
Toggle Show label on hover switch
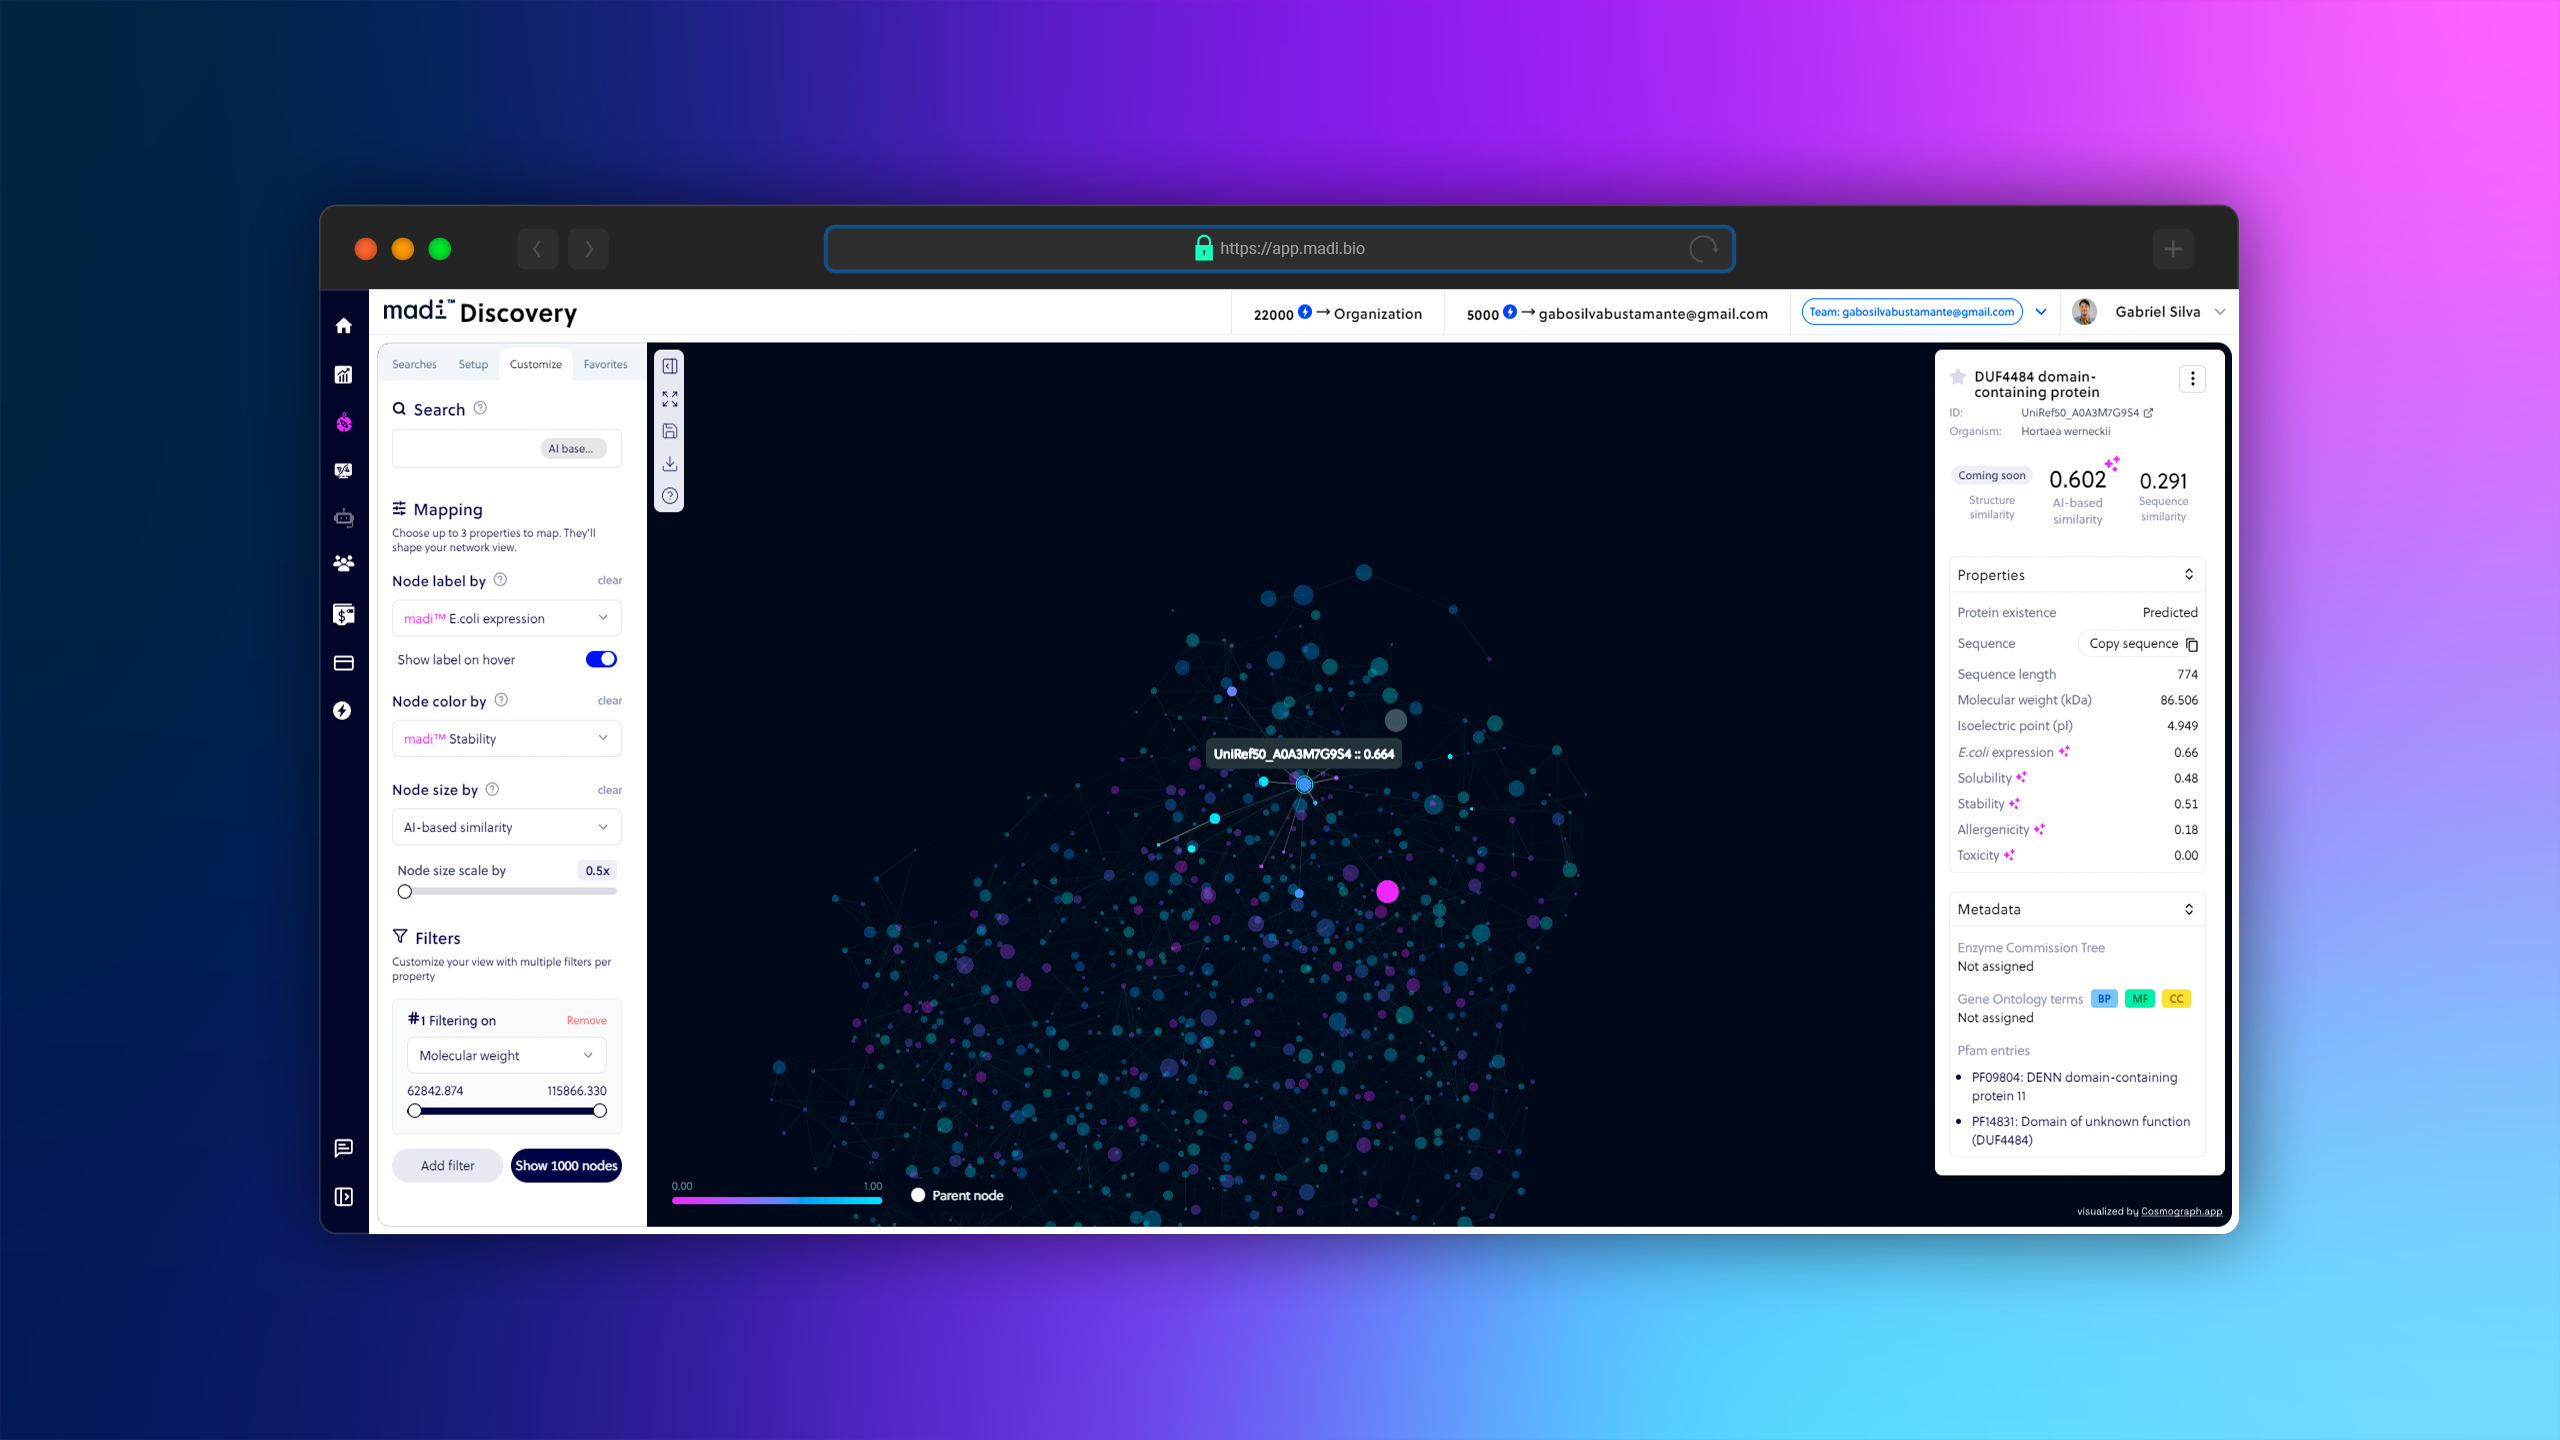tap(601, 659)
